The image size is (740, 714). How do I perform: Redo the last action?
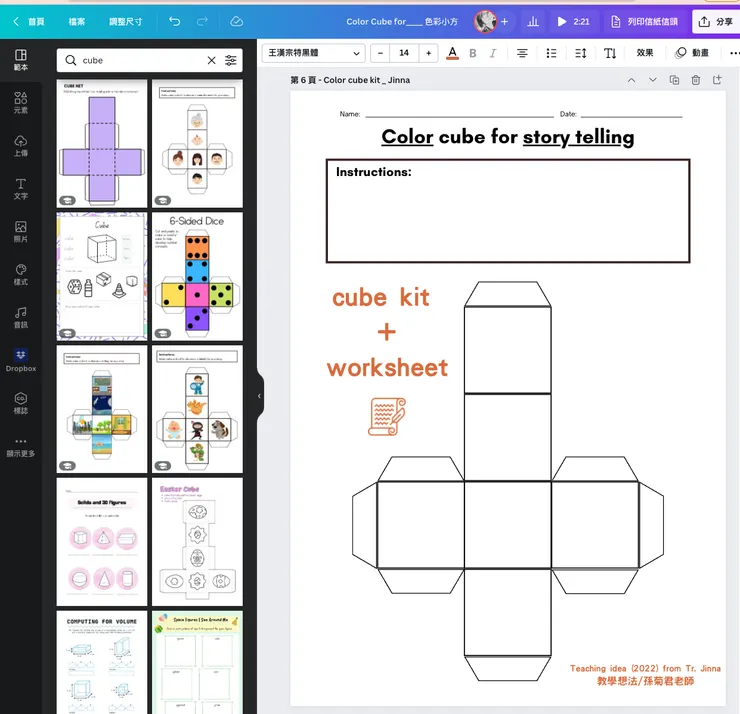(202, 21)
